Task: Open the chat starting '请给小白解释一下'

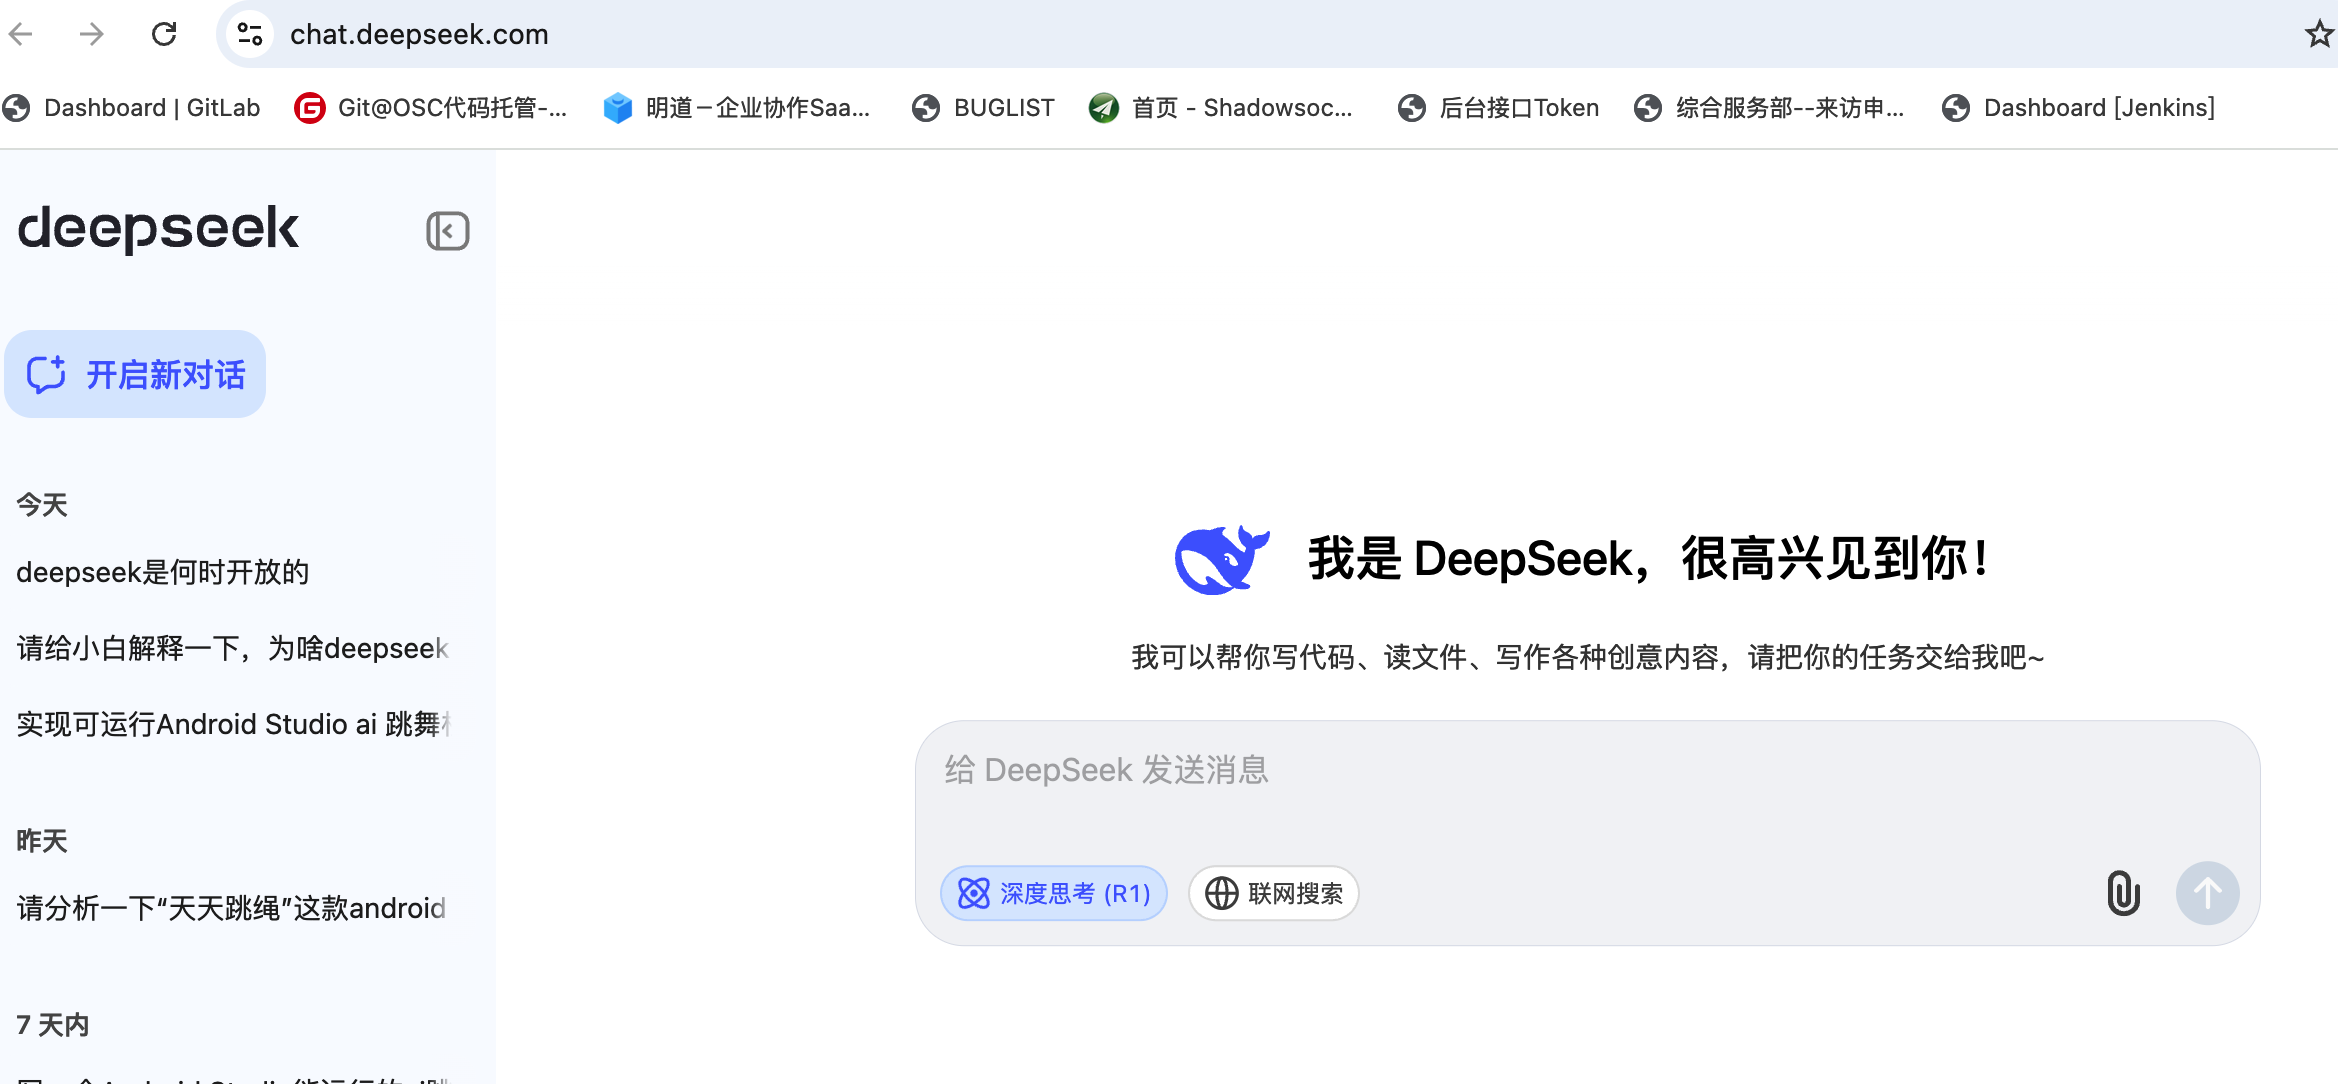Action: point(232,648)
